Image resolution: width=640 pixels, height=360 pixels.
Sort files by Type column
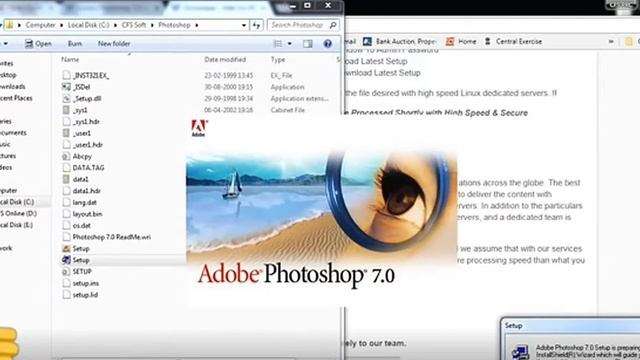pos(278,60)
